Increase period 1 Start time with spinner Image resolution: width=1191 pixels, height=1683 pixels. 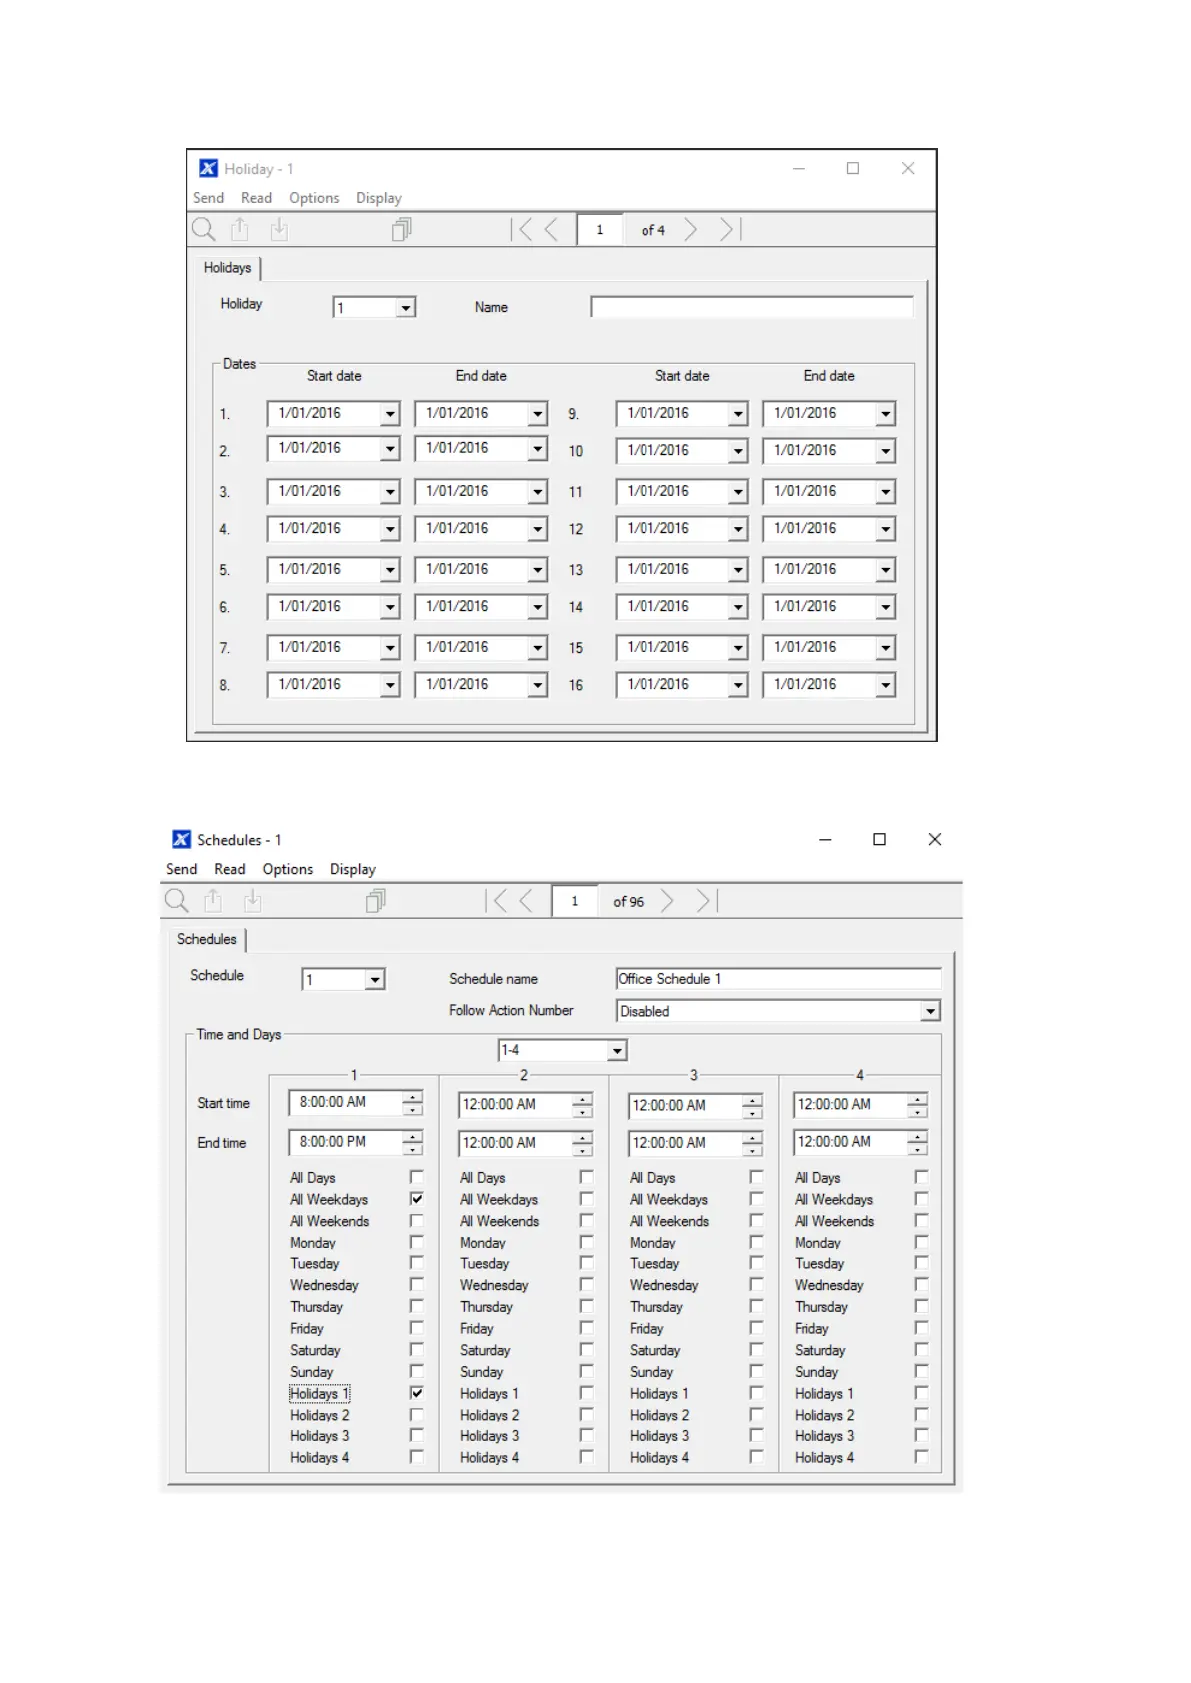point(413,1097)
